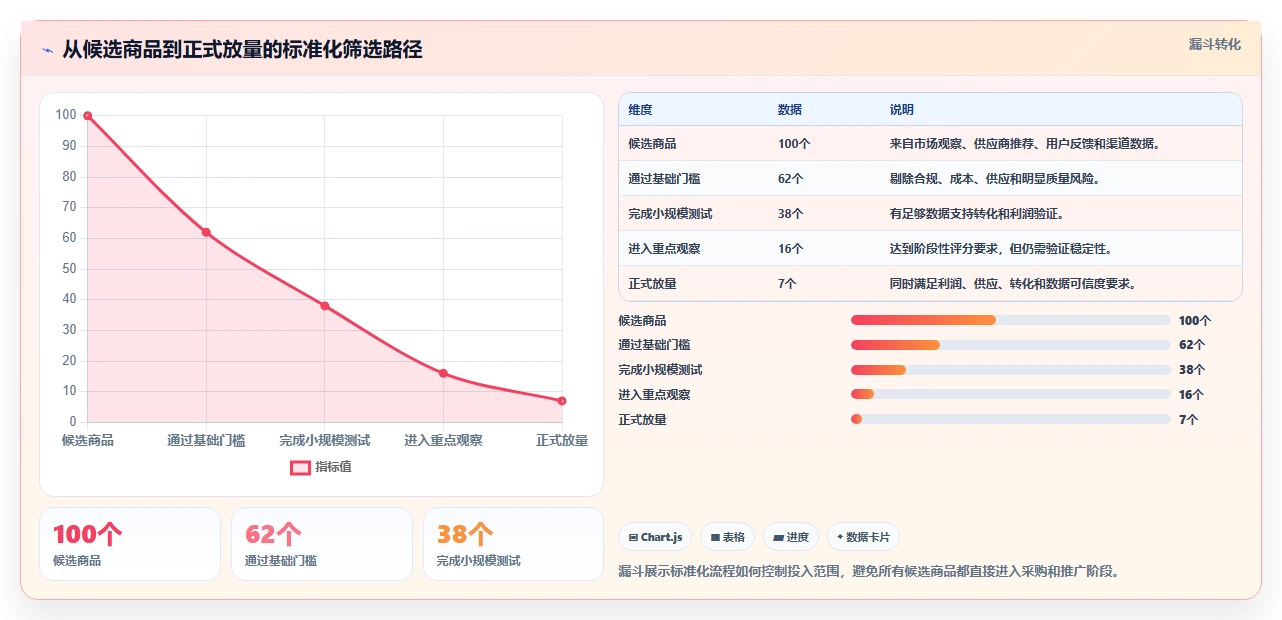Click the 通过基础门槛 progress bar
Viewport: 1282px width, 620px height.
1010,345
